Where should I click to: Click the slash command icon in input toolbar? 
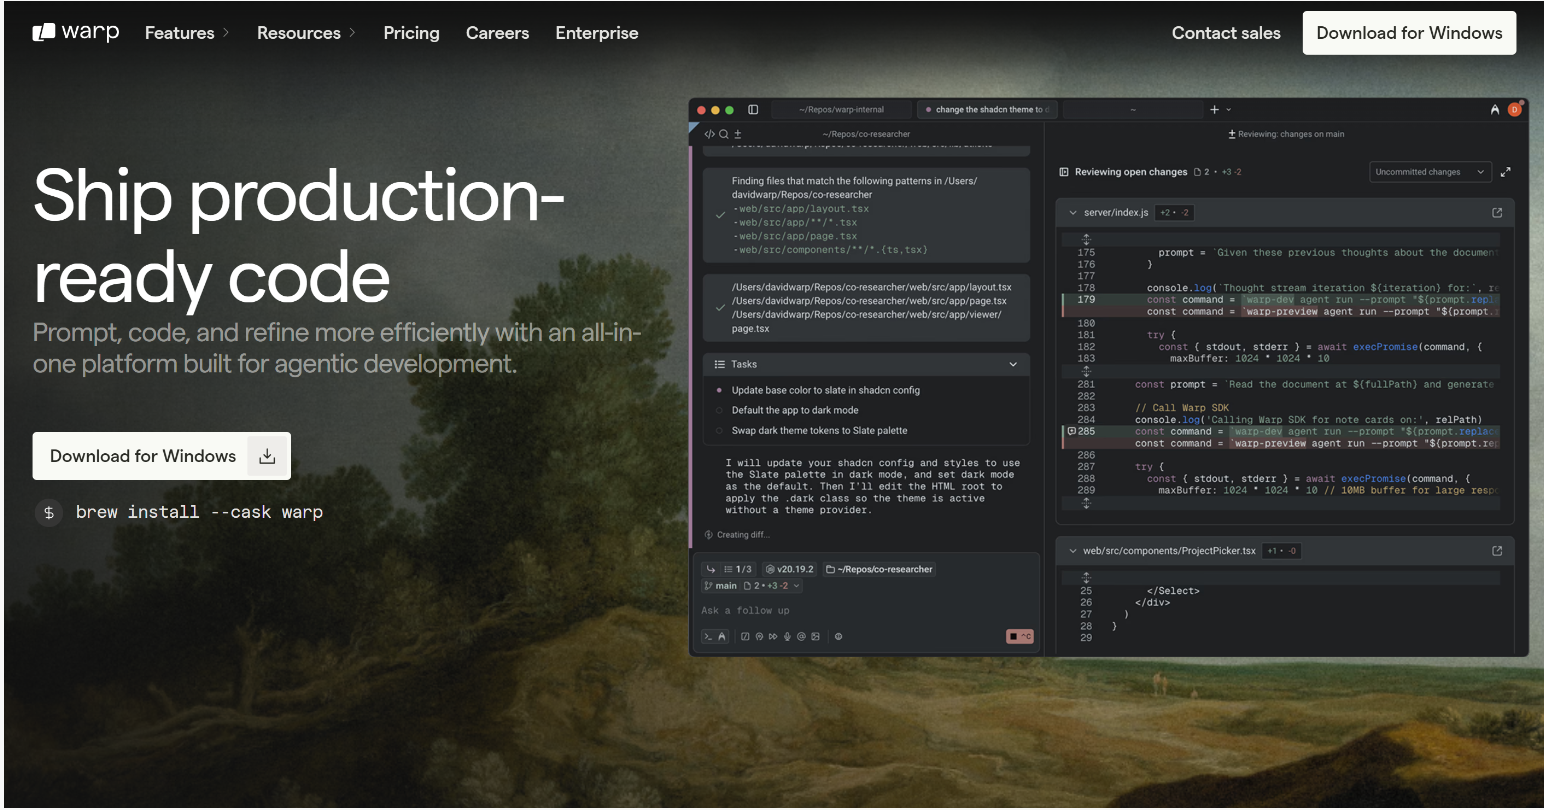coord(745,636)
